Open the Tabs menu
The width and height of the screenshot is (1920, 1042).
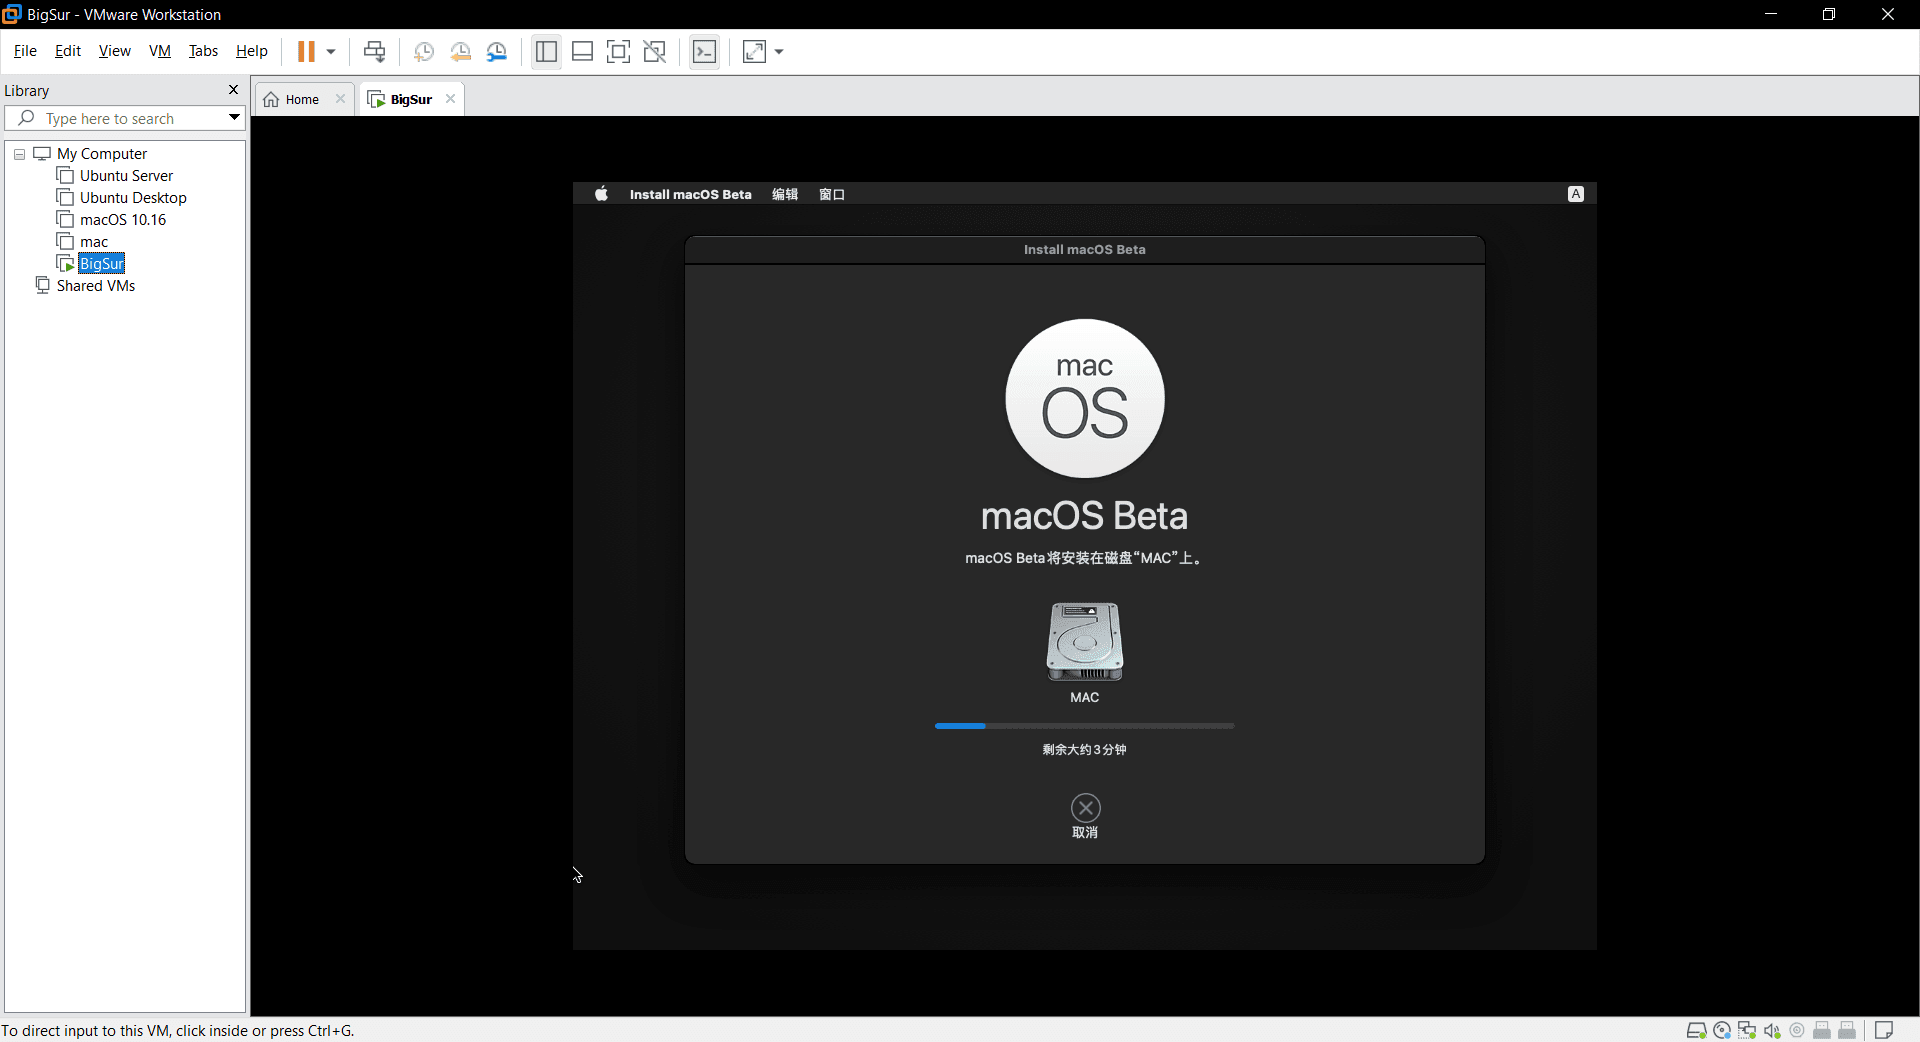tap(203, 51)
